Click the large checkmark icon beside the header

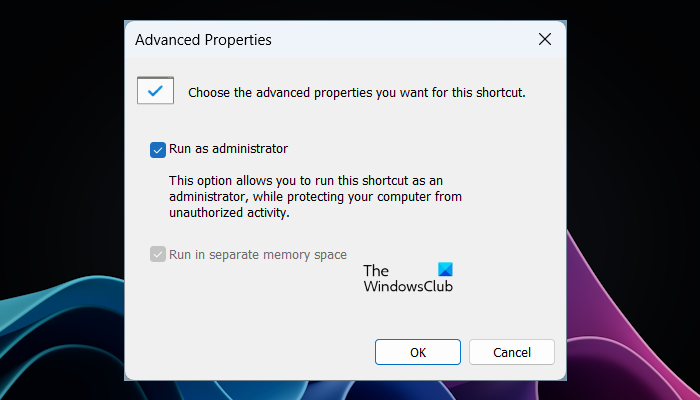155,91
